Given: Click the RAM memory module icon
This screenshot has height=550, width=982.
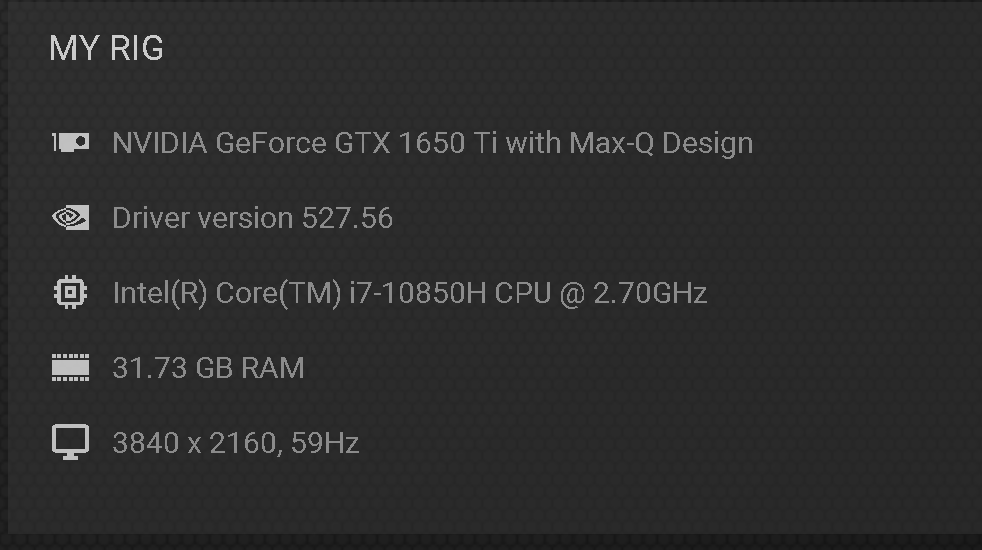Looking at the screenshot, I should (70, 367).
